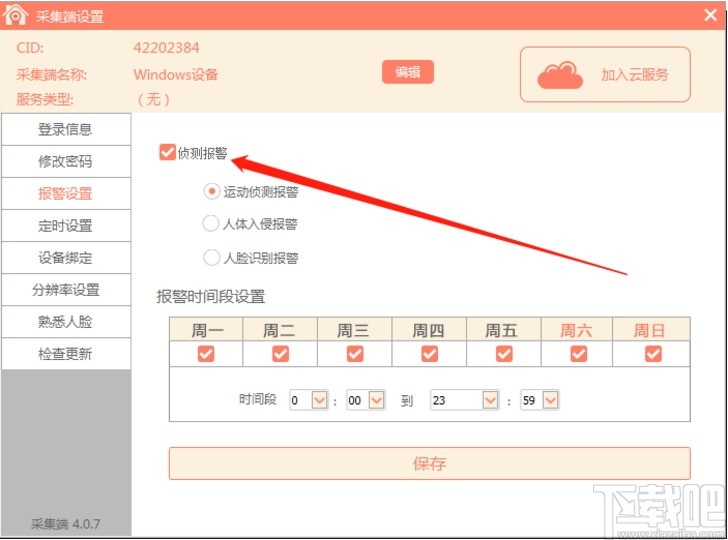728x540 pixels.
Task: Click the version text 采集端 4.0.7
Action: pyautogui.click(x=65, y=524)
